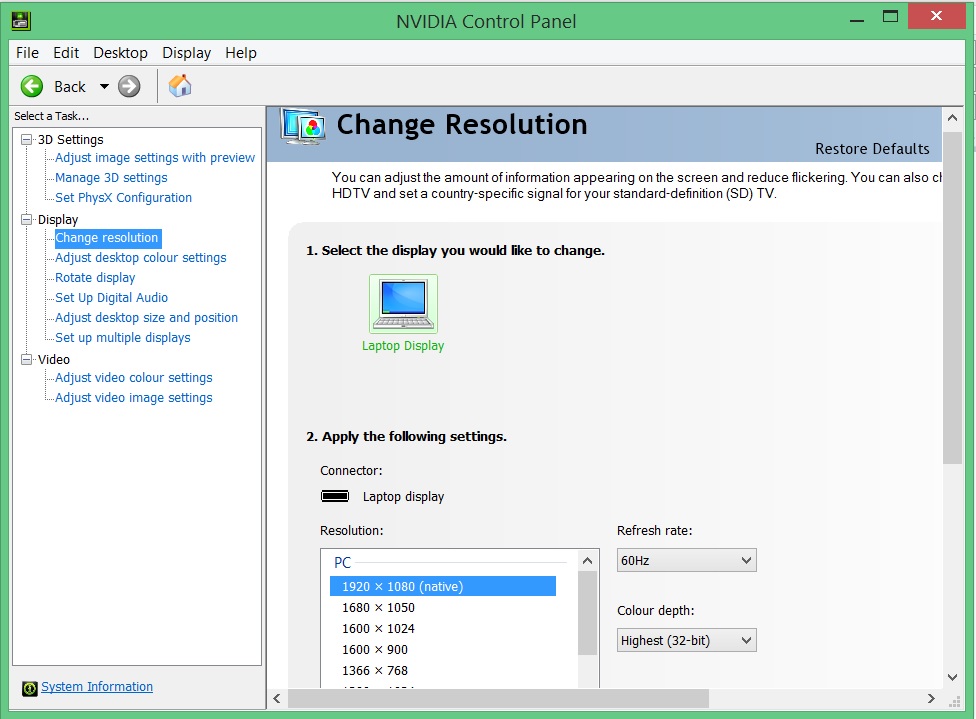
Task: Open Adjust desktop colour settings
Action: click(x=141, y=258)
